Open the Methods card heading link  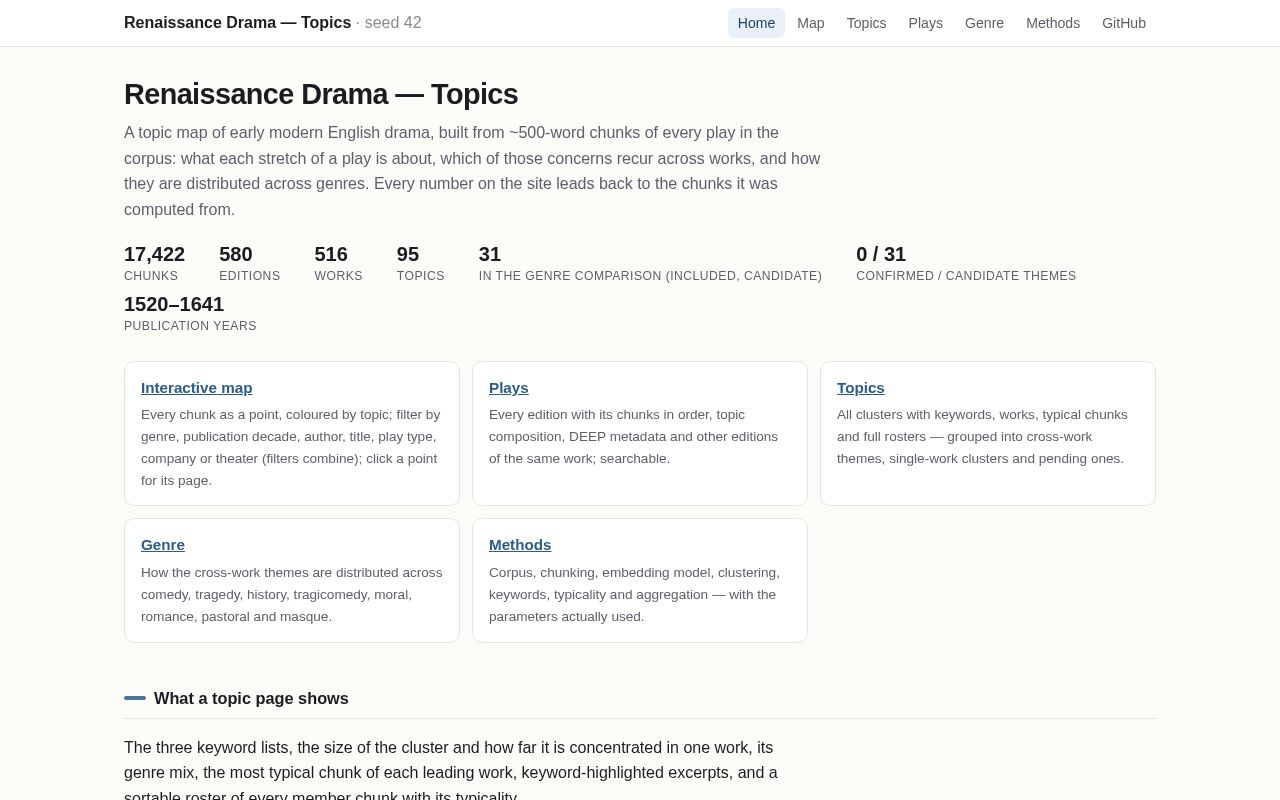click(x=520, y=545)
